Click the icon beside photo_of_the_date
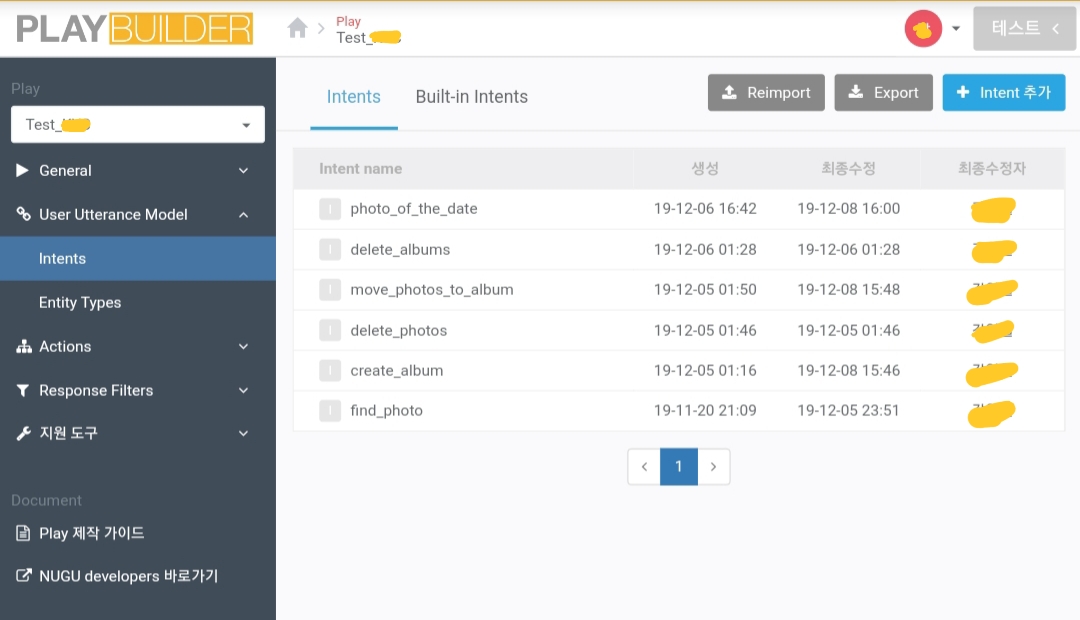The width and height of the screenshot is (1080, 620). (330, 209)
